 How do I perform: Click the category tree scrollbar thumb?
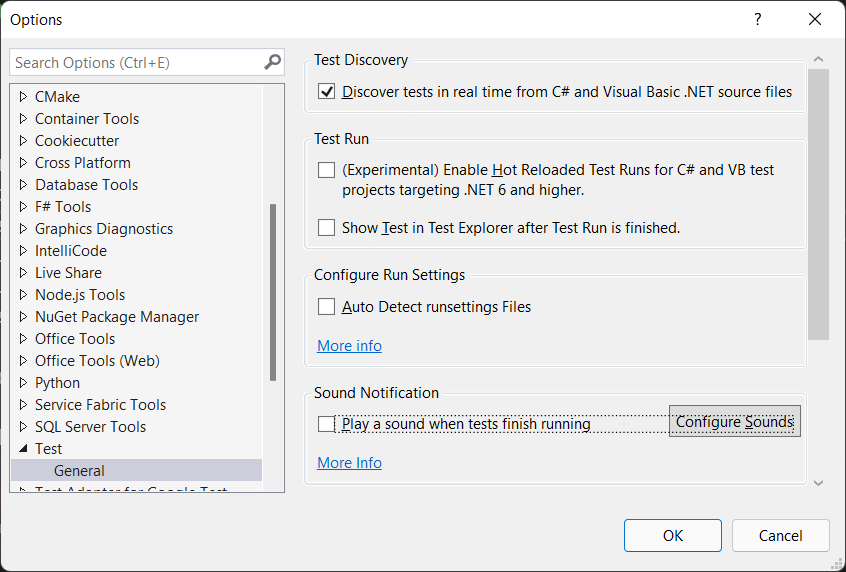273,292
